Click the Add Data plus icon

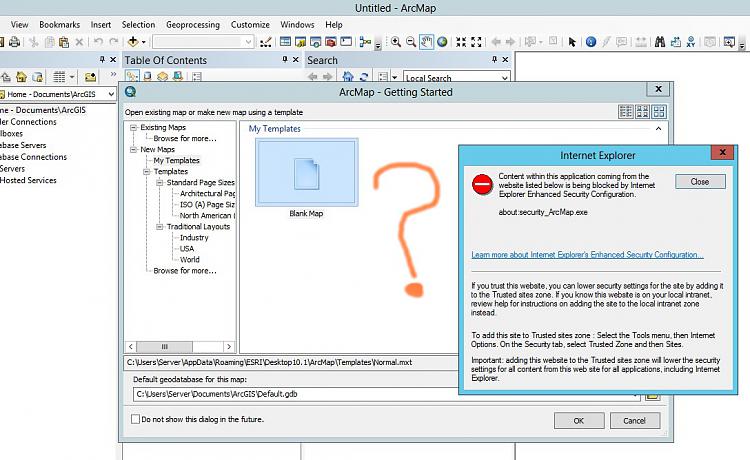133,42
